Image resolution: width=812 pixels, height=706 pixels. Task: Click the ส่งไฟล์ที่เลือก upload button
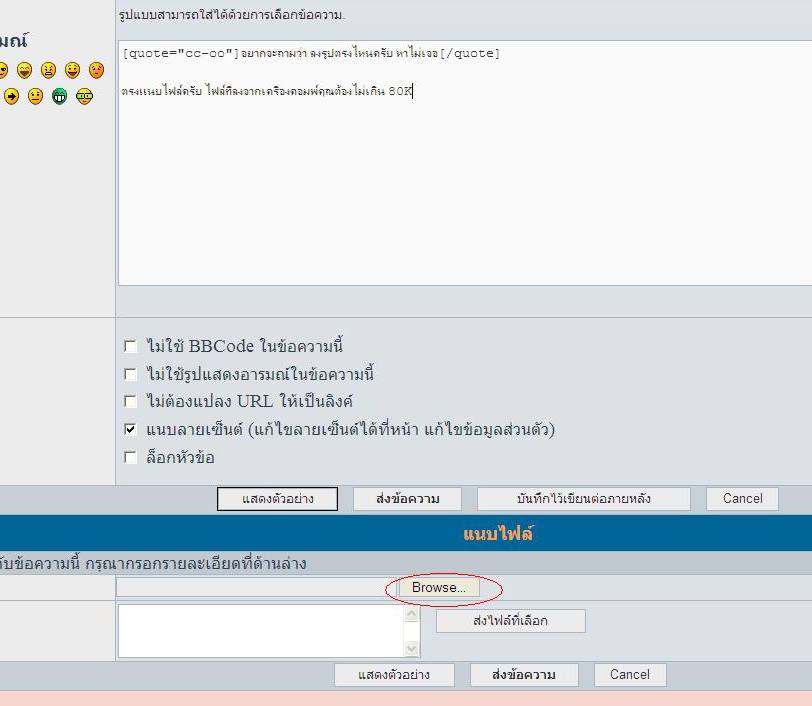click(x=511, y=621)
